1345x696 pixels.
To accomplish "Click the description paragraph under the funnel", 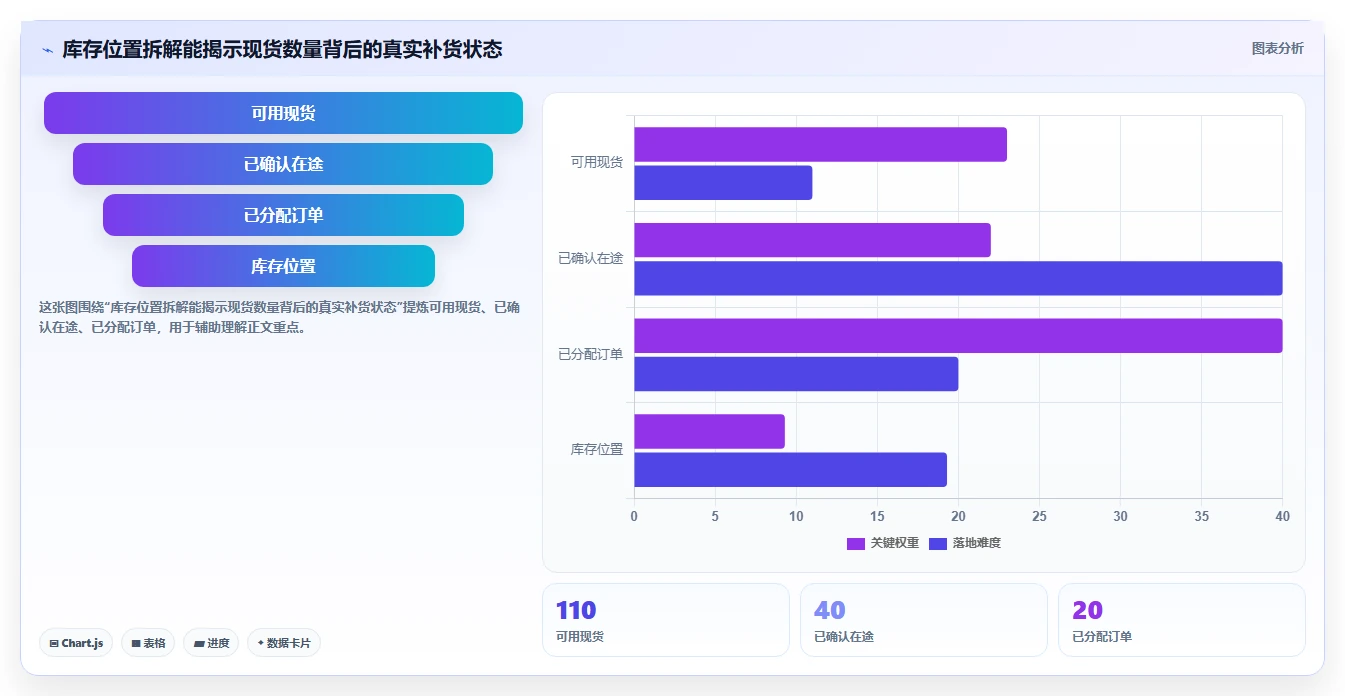I will [279, 317].
